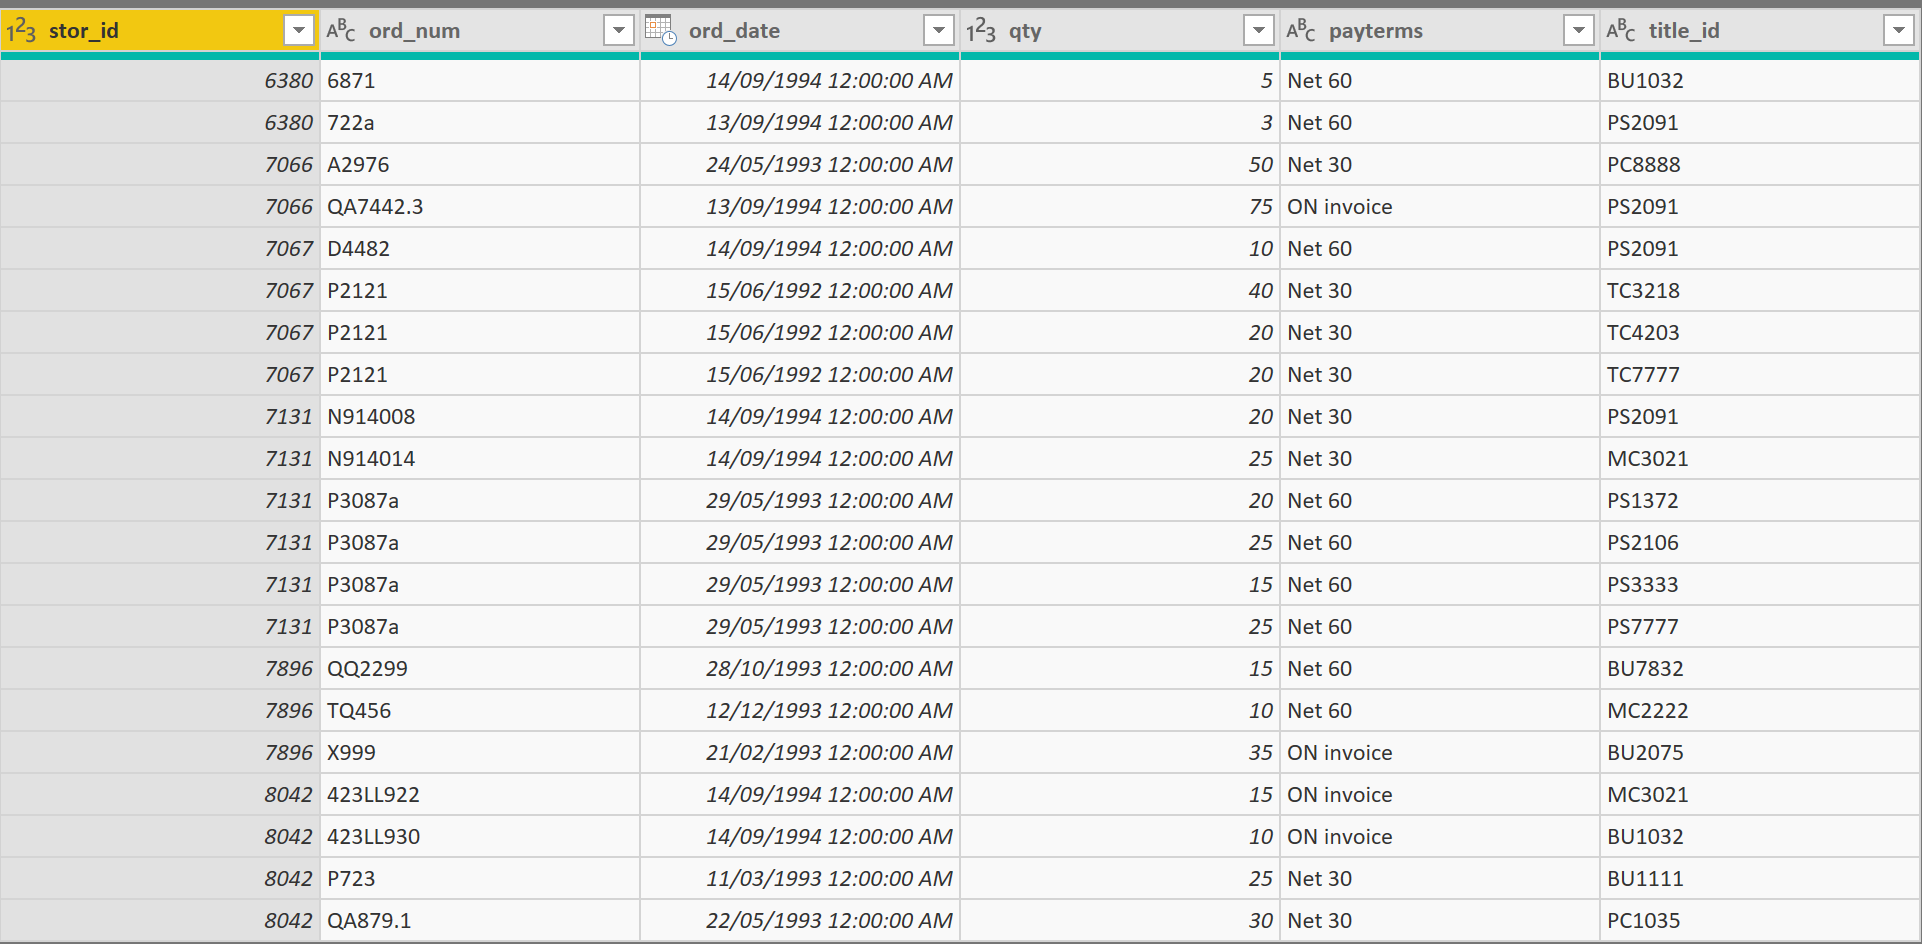Click the 24/05/1993 order date cell
Viewport: 1922px width, 944px height.
pos(828,165)
